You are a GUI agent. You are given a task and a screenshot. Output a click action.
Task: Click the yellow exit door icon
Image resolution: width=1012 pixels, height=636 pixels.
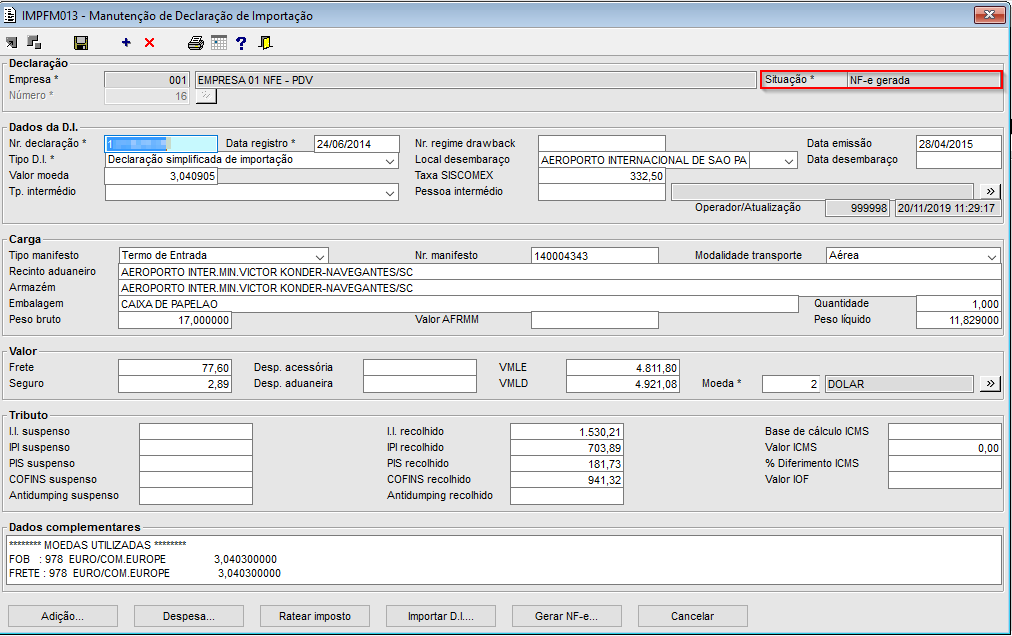click(265, 43)
